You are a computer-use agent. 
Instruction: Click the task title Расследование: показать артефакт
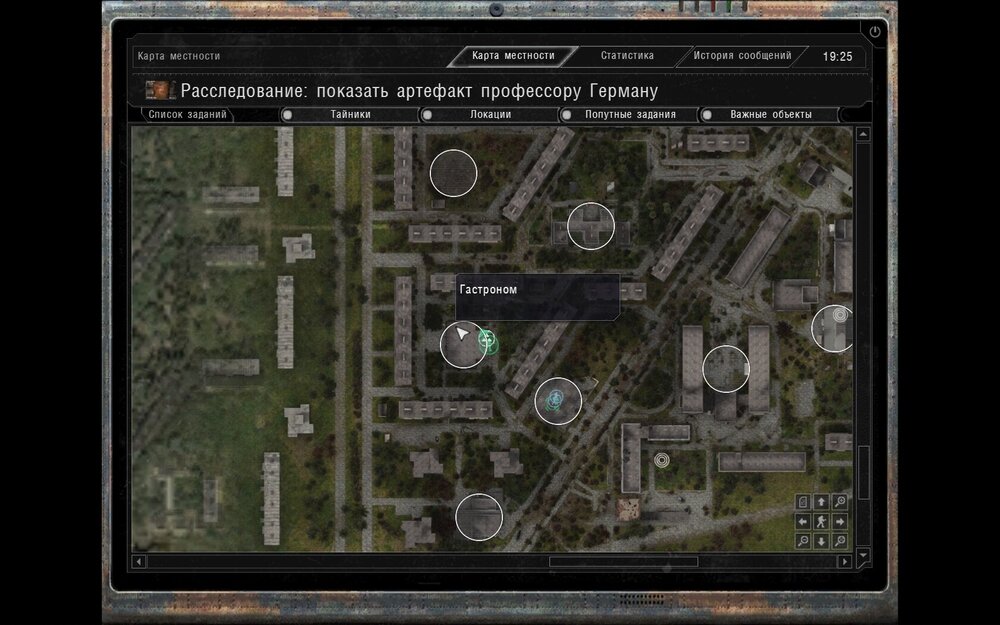pyautogui.click(x=419, y=91)
